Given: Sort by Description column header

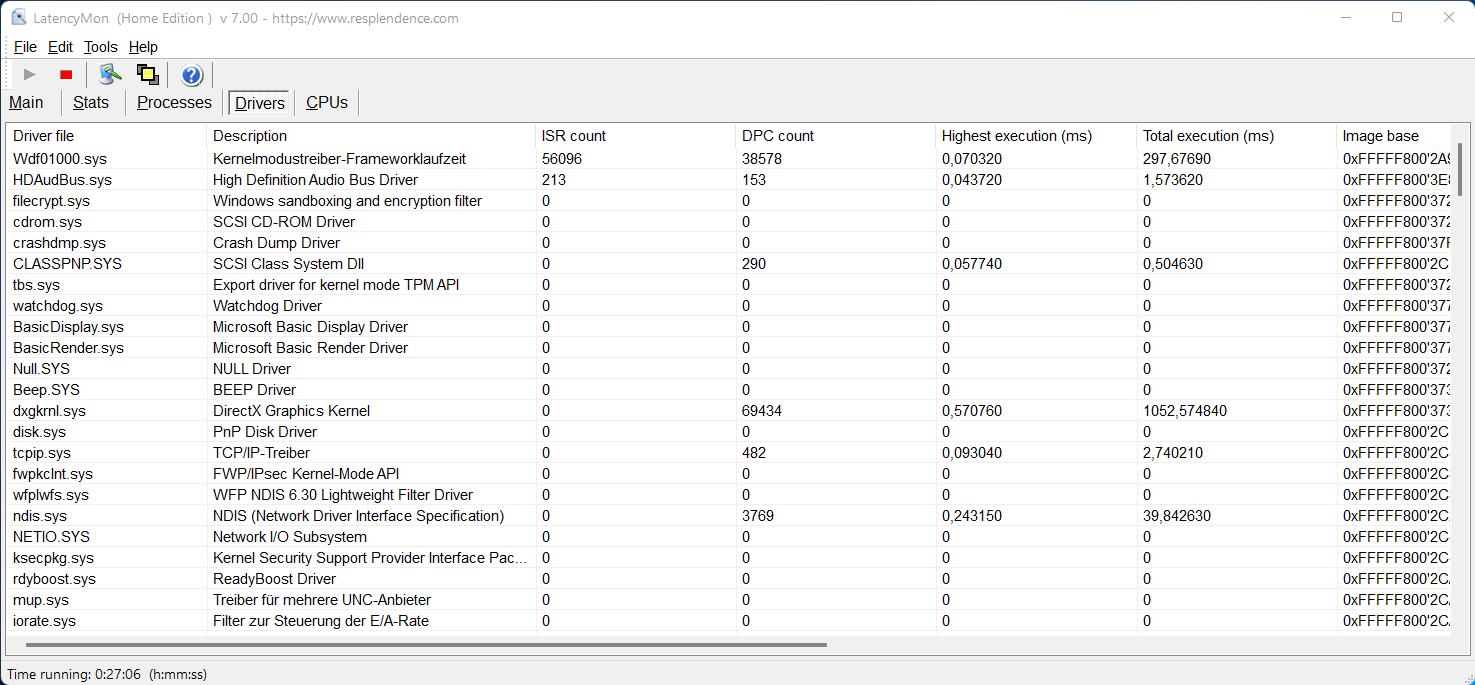Looking at the screenshot, I should [x=370, y=136].
